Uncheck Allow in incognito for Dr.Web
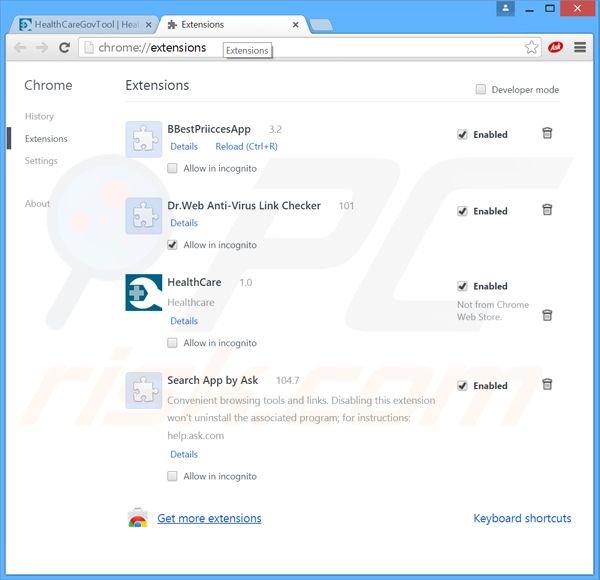600x580 pixels. click(x=172, y=245)
